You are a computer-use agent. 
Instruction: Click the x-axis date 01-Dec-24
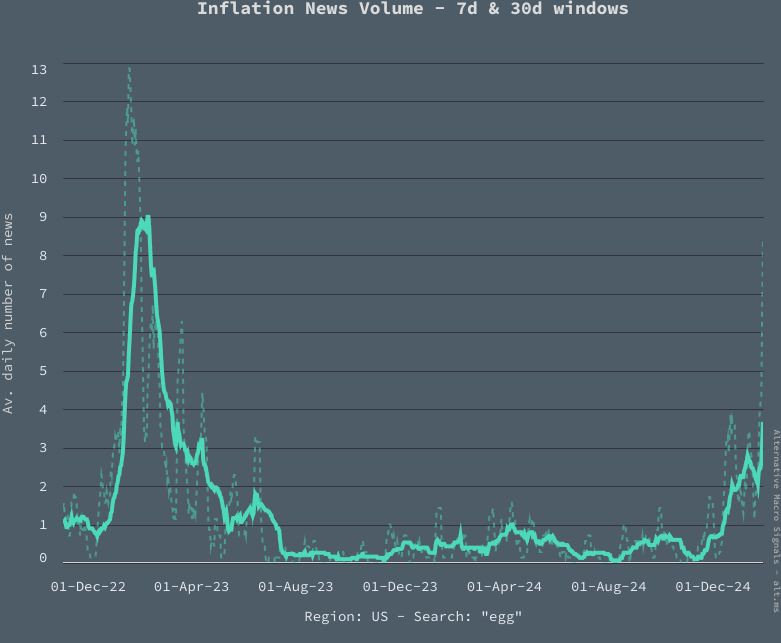point(713,587)
